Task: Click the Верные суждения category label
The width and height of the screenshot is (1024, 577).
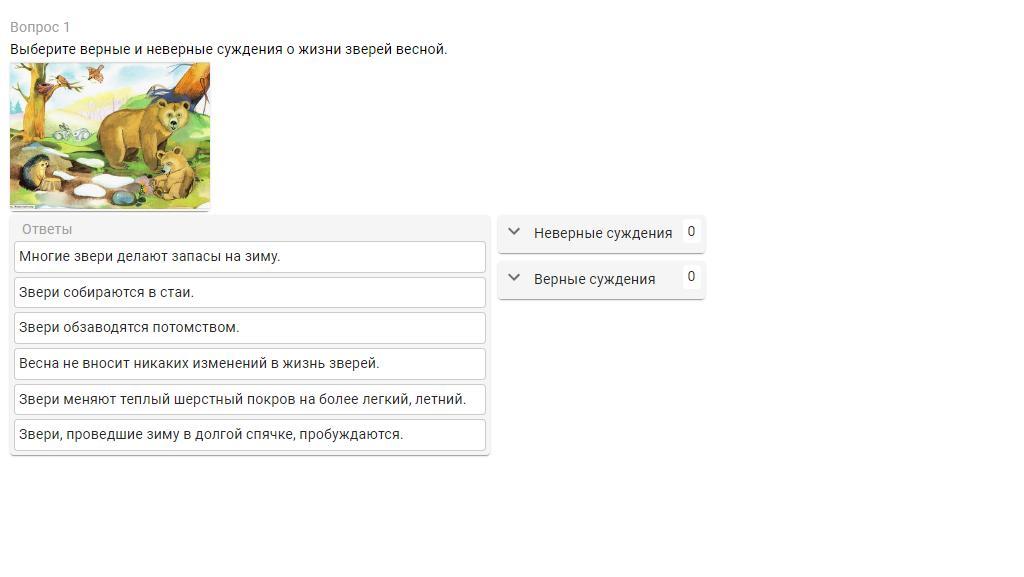Action: click(x=594, y=279)
